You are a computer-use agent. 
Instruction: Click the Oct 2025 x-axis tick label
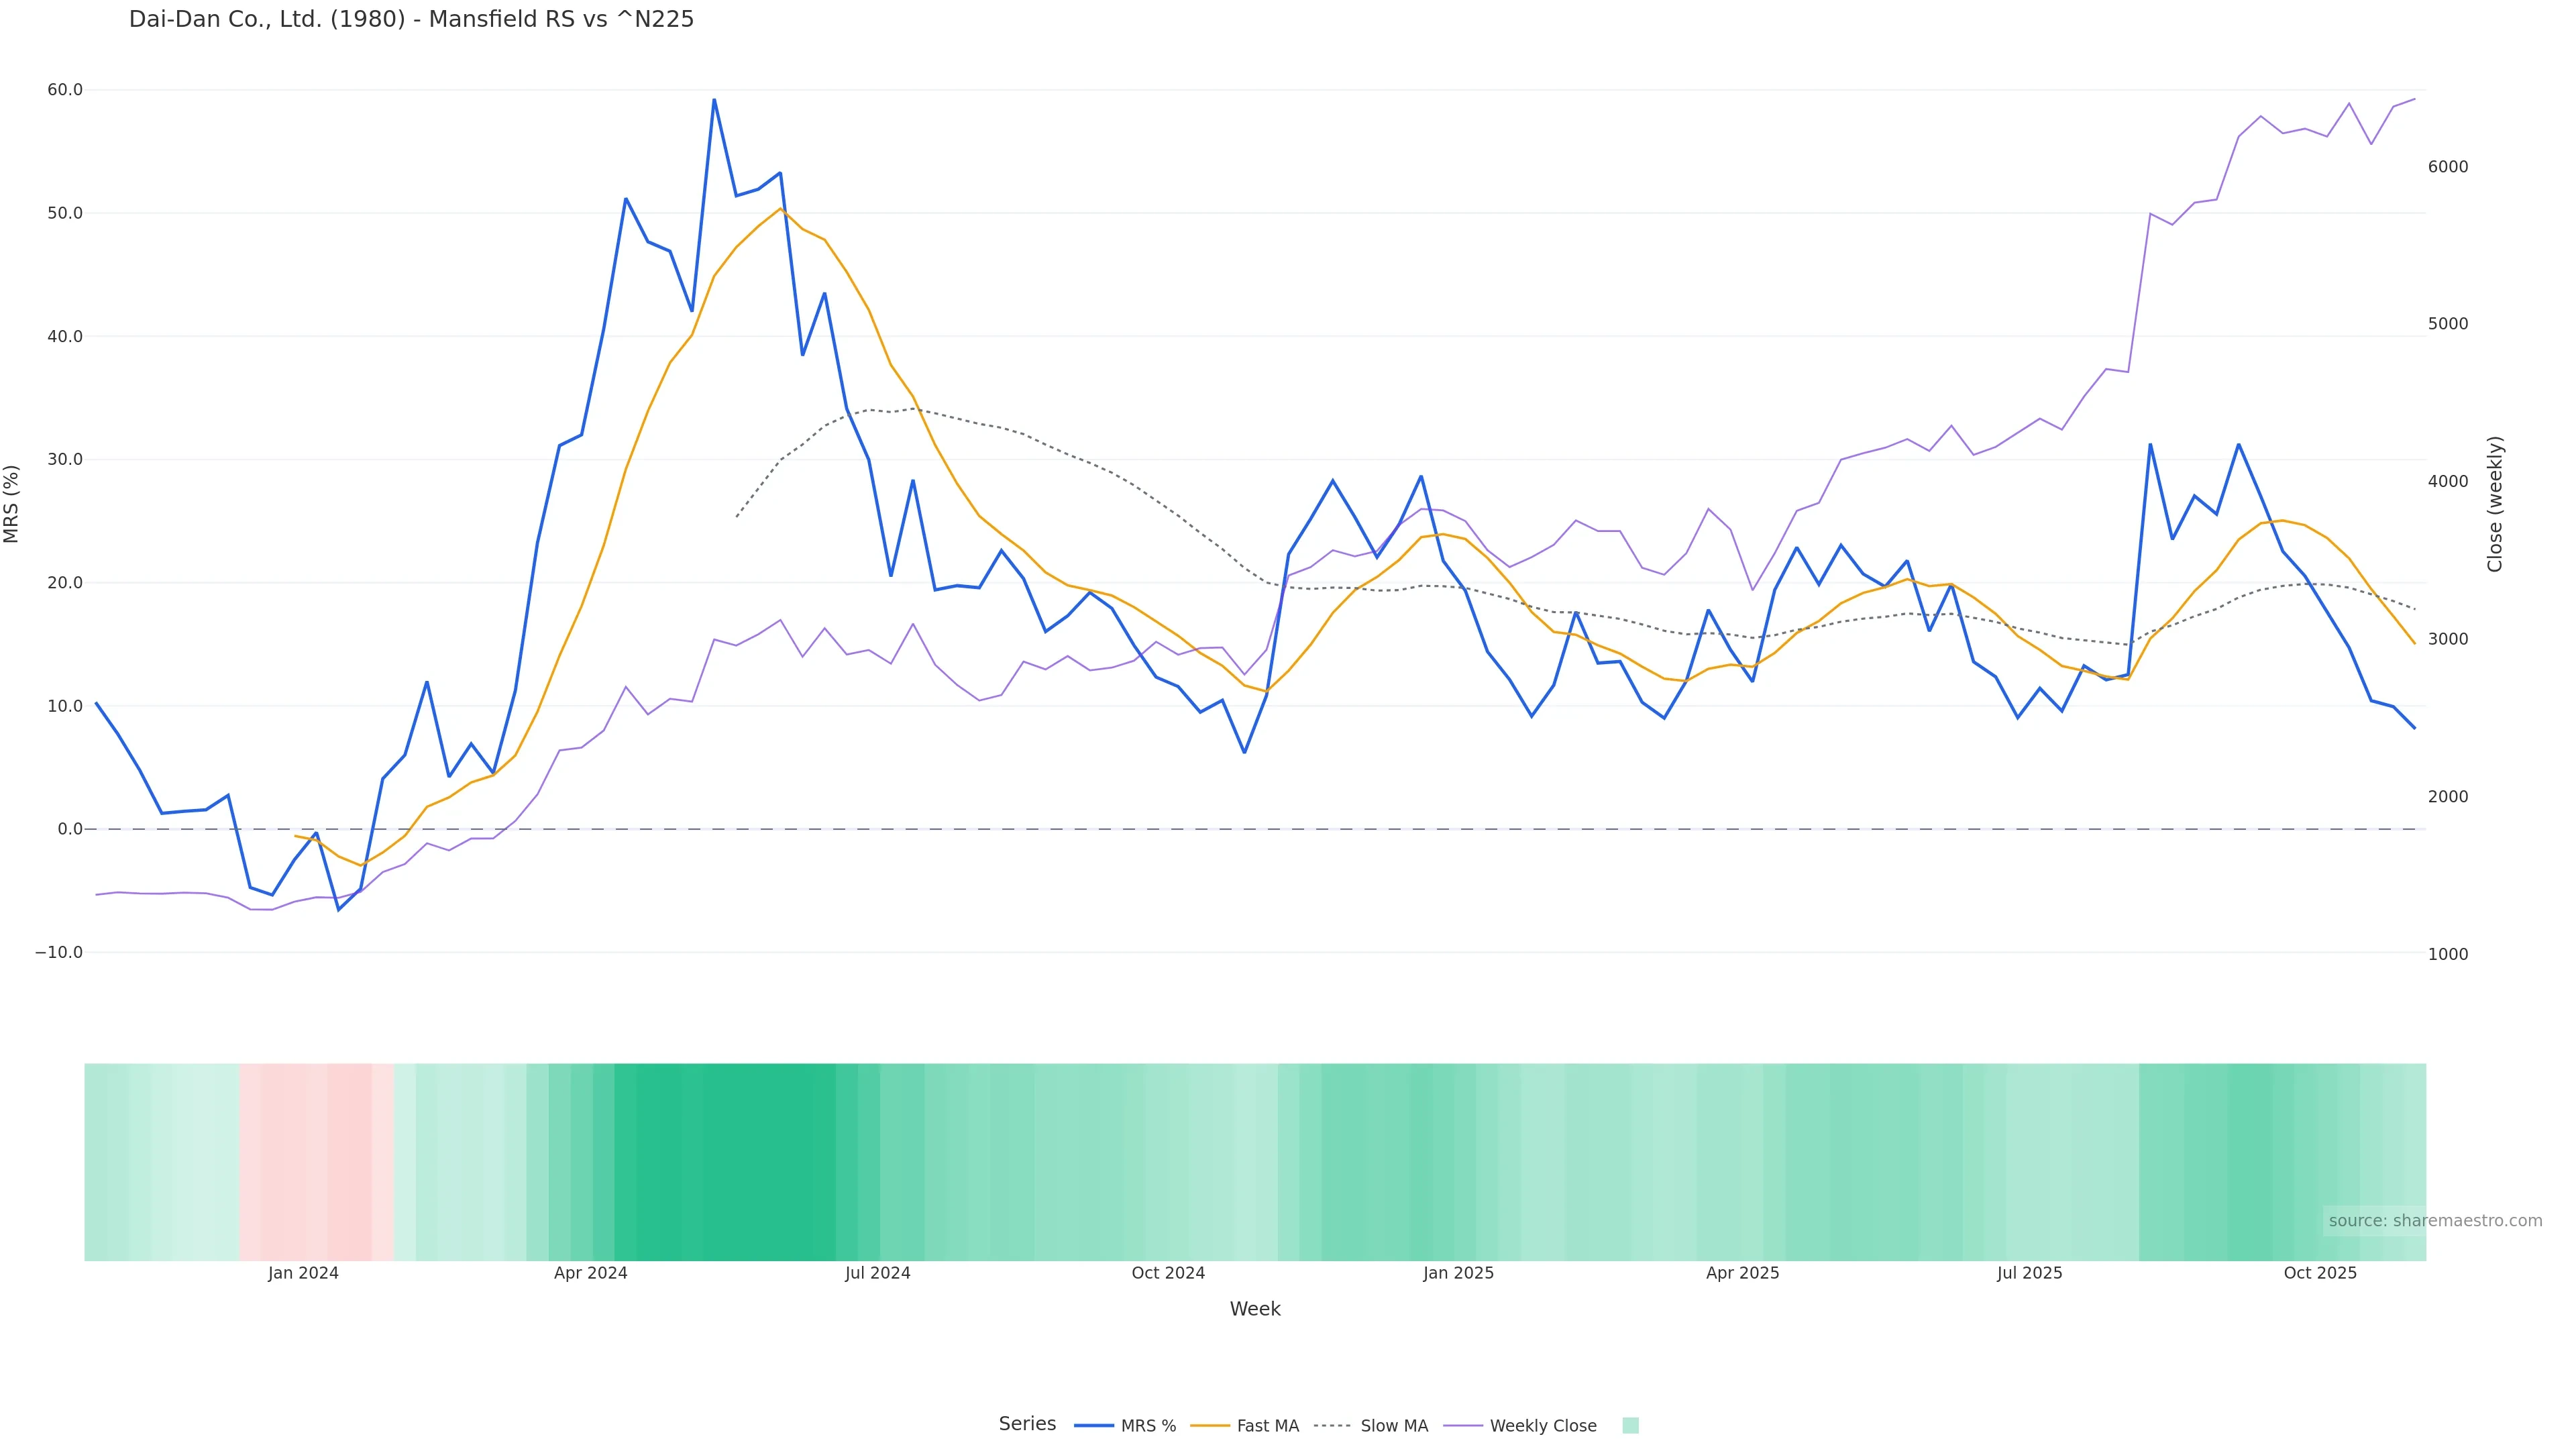[x=2320, y=1274]
